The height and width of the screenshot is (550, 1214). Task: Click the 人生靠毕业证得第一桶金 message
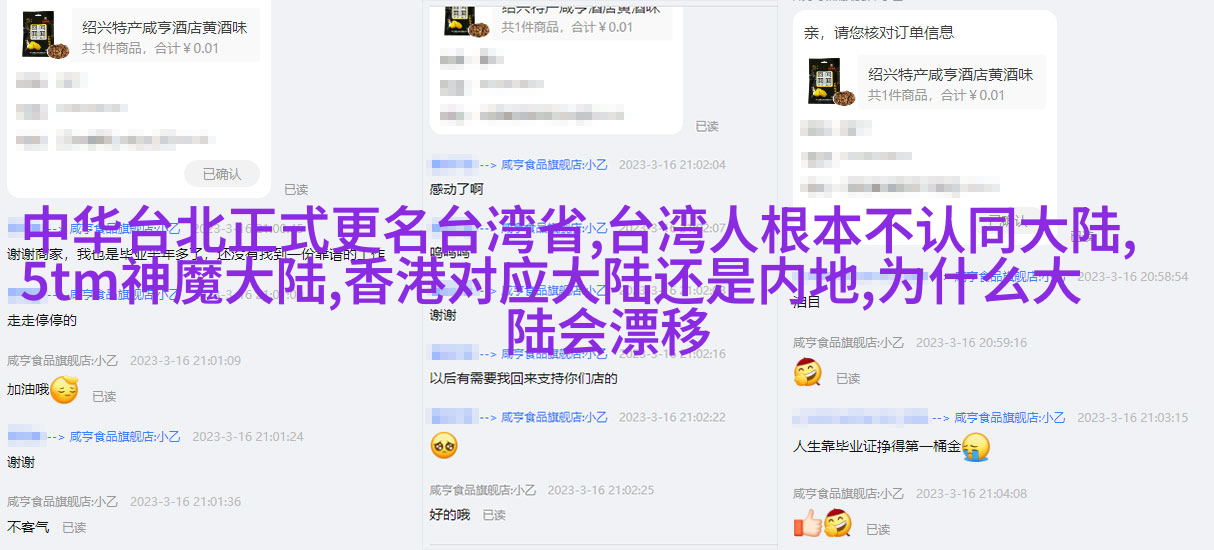[x=877, y=446]
